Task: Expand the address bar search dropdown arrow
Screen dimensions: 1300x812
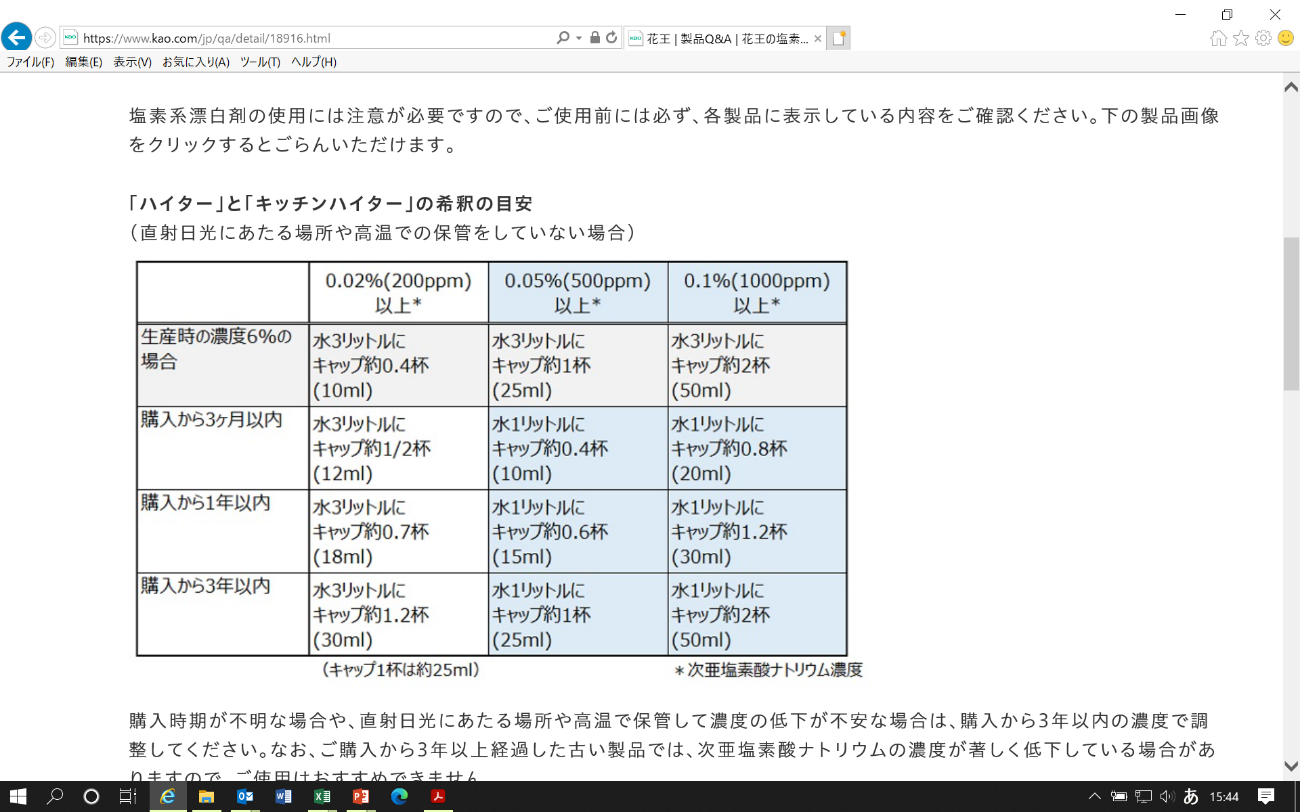Action: 578,38
